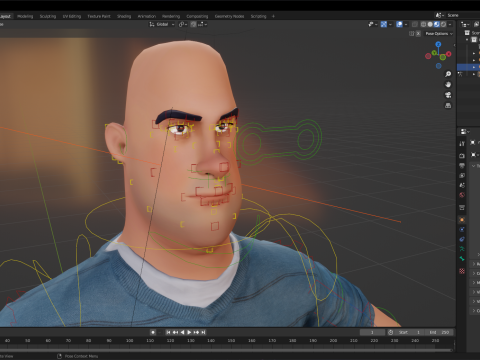Open the Global transform orientation dropdown
This screenshot has width=480, height=360.
162,24
